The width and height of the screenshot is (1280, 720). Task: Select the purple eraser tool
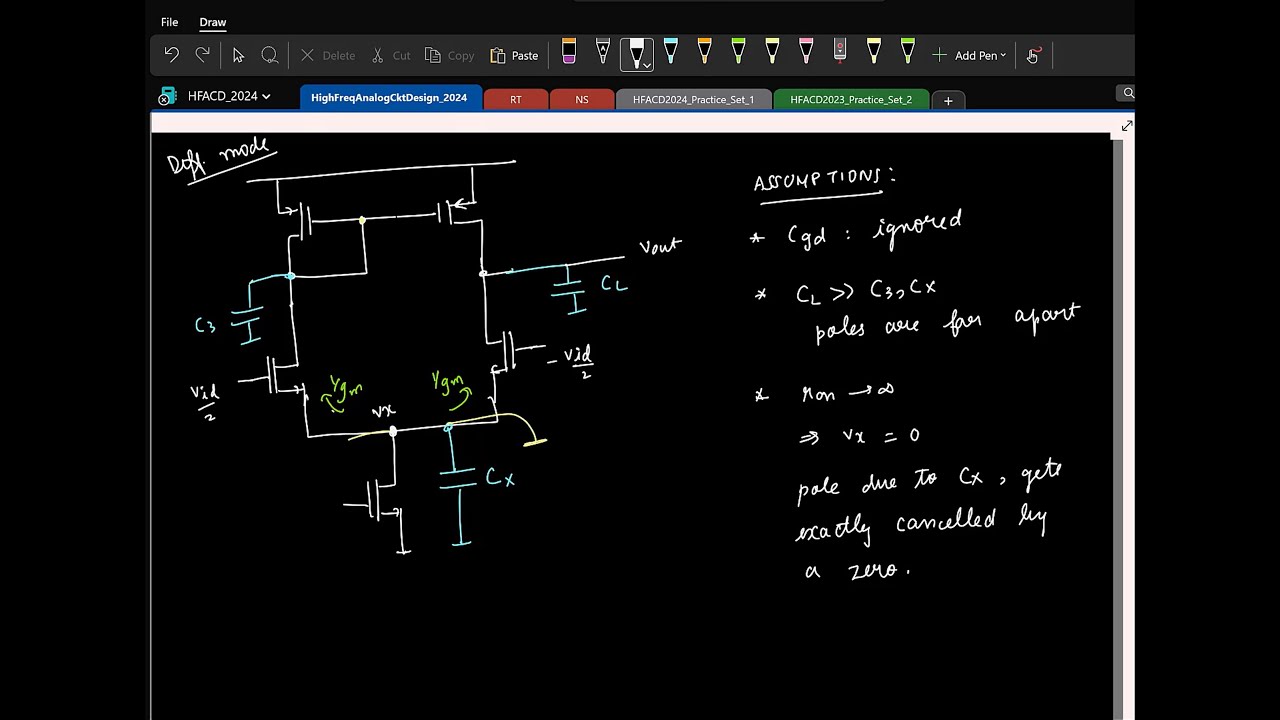click(x=569, y=52)
